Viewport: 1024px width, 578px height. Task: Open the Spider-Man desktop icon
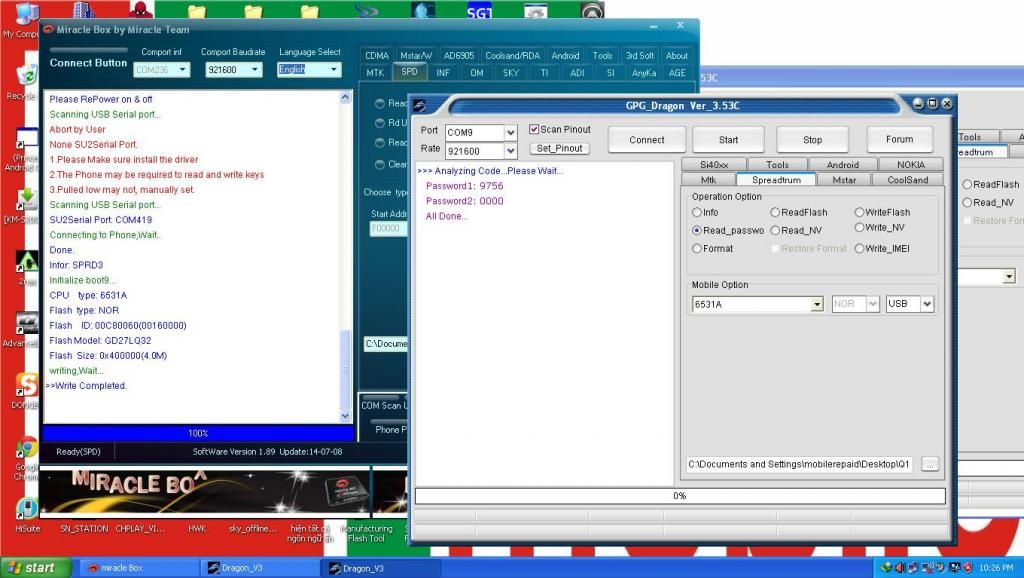click(x=141, y=9)
